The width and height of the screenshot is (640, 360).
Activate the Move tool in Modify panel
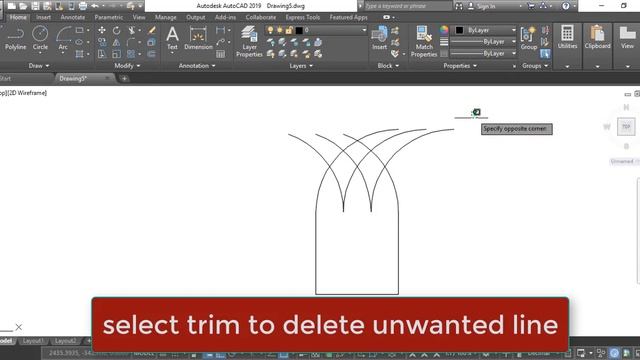click(x=102, y=30)
